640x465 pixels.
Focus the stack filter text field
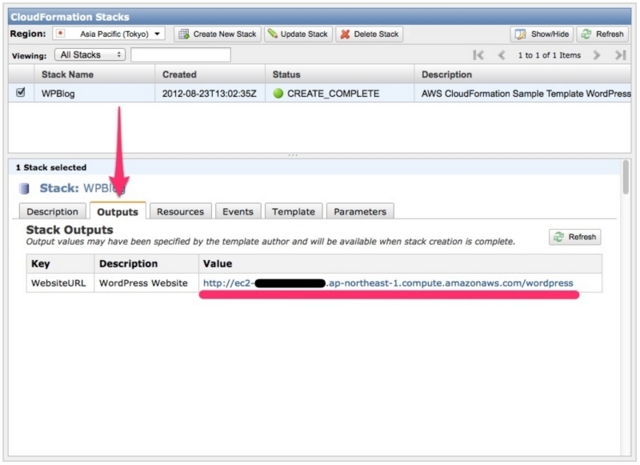[181, 55]
